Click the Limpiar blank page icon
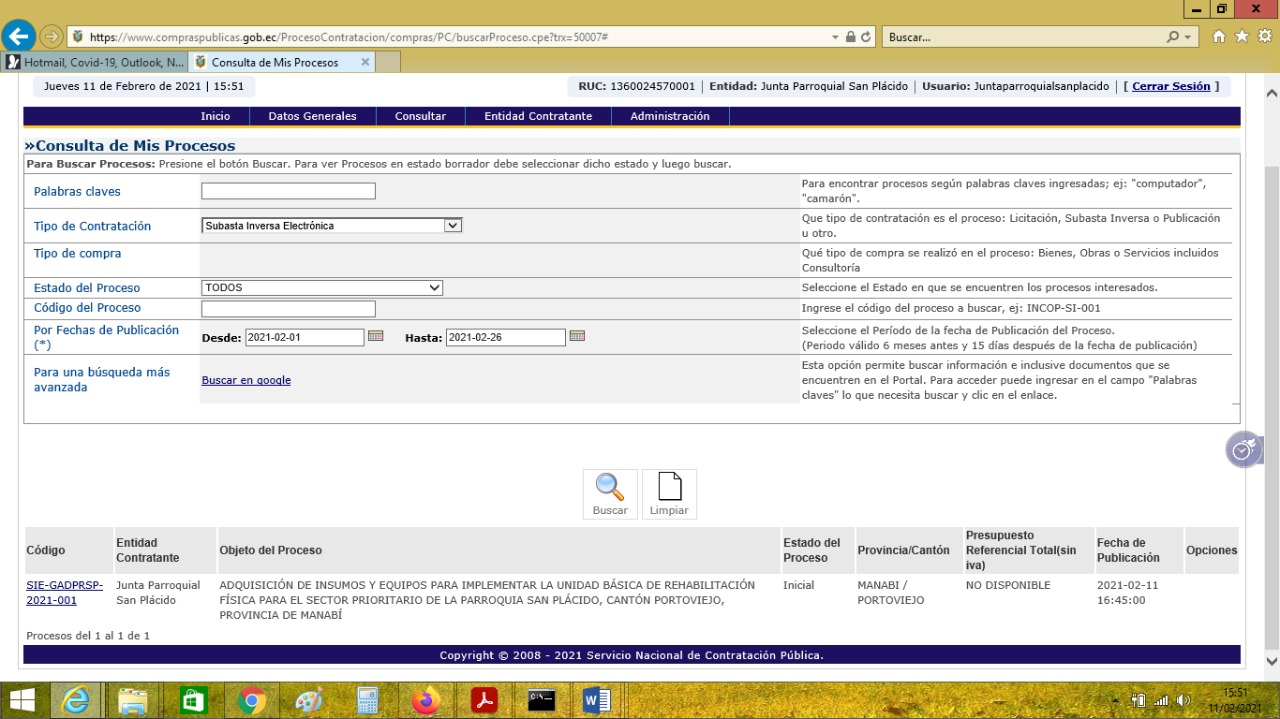The width and height of the screenshot is (1280, 719). point(669,494)
